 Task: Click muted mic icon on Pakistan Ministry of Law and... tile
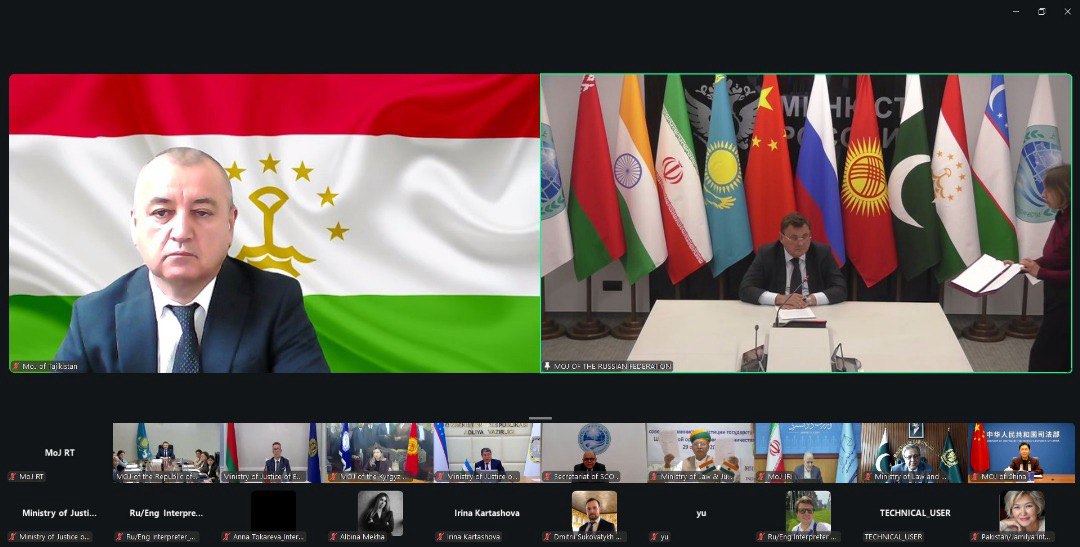click(x=868, y=476)
